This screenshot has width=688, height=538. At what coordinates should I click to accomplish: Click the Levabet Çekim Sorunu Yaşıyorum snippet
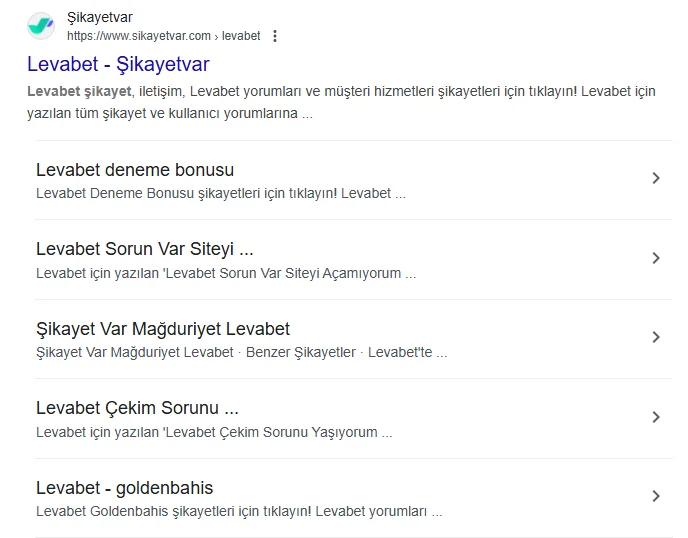click(214, 432)
